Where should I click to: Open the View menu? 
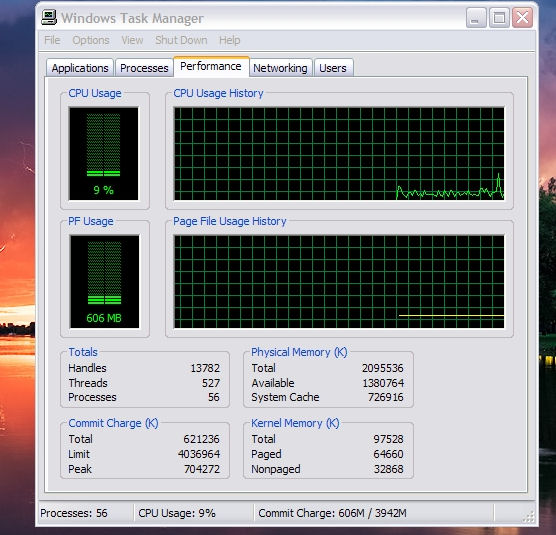[132, 40]
